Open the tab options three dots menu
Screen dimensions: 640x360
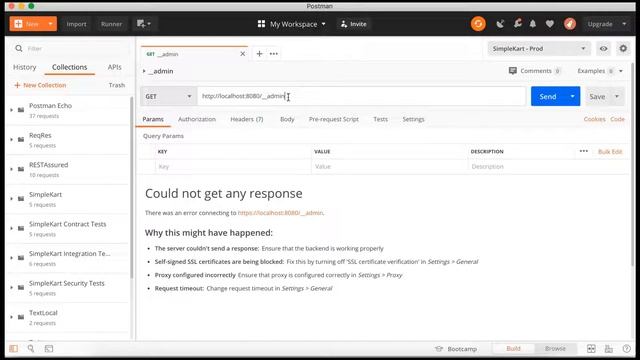coord(273,54)
